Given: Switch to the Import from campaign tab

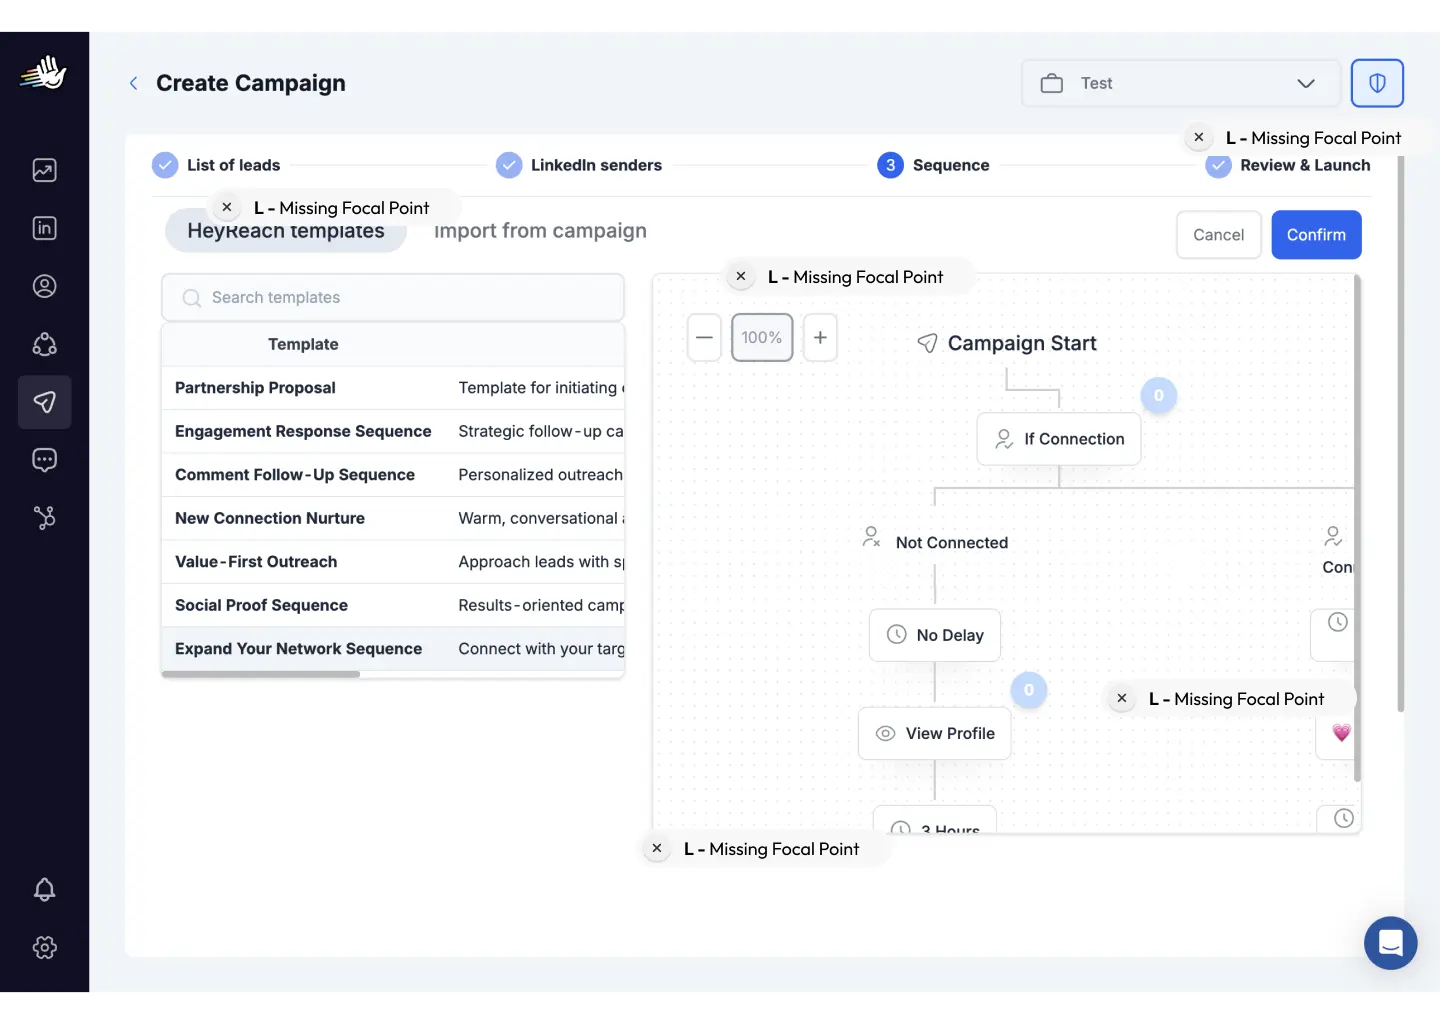Looking at the screenshot, I should pyautogui.click(x=539, y=230).
